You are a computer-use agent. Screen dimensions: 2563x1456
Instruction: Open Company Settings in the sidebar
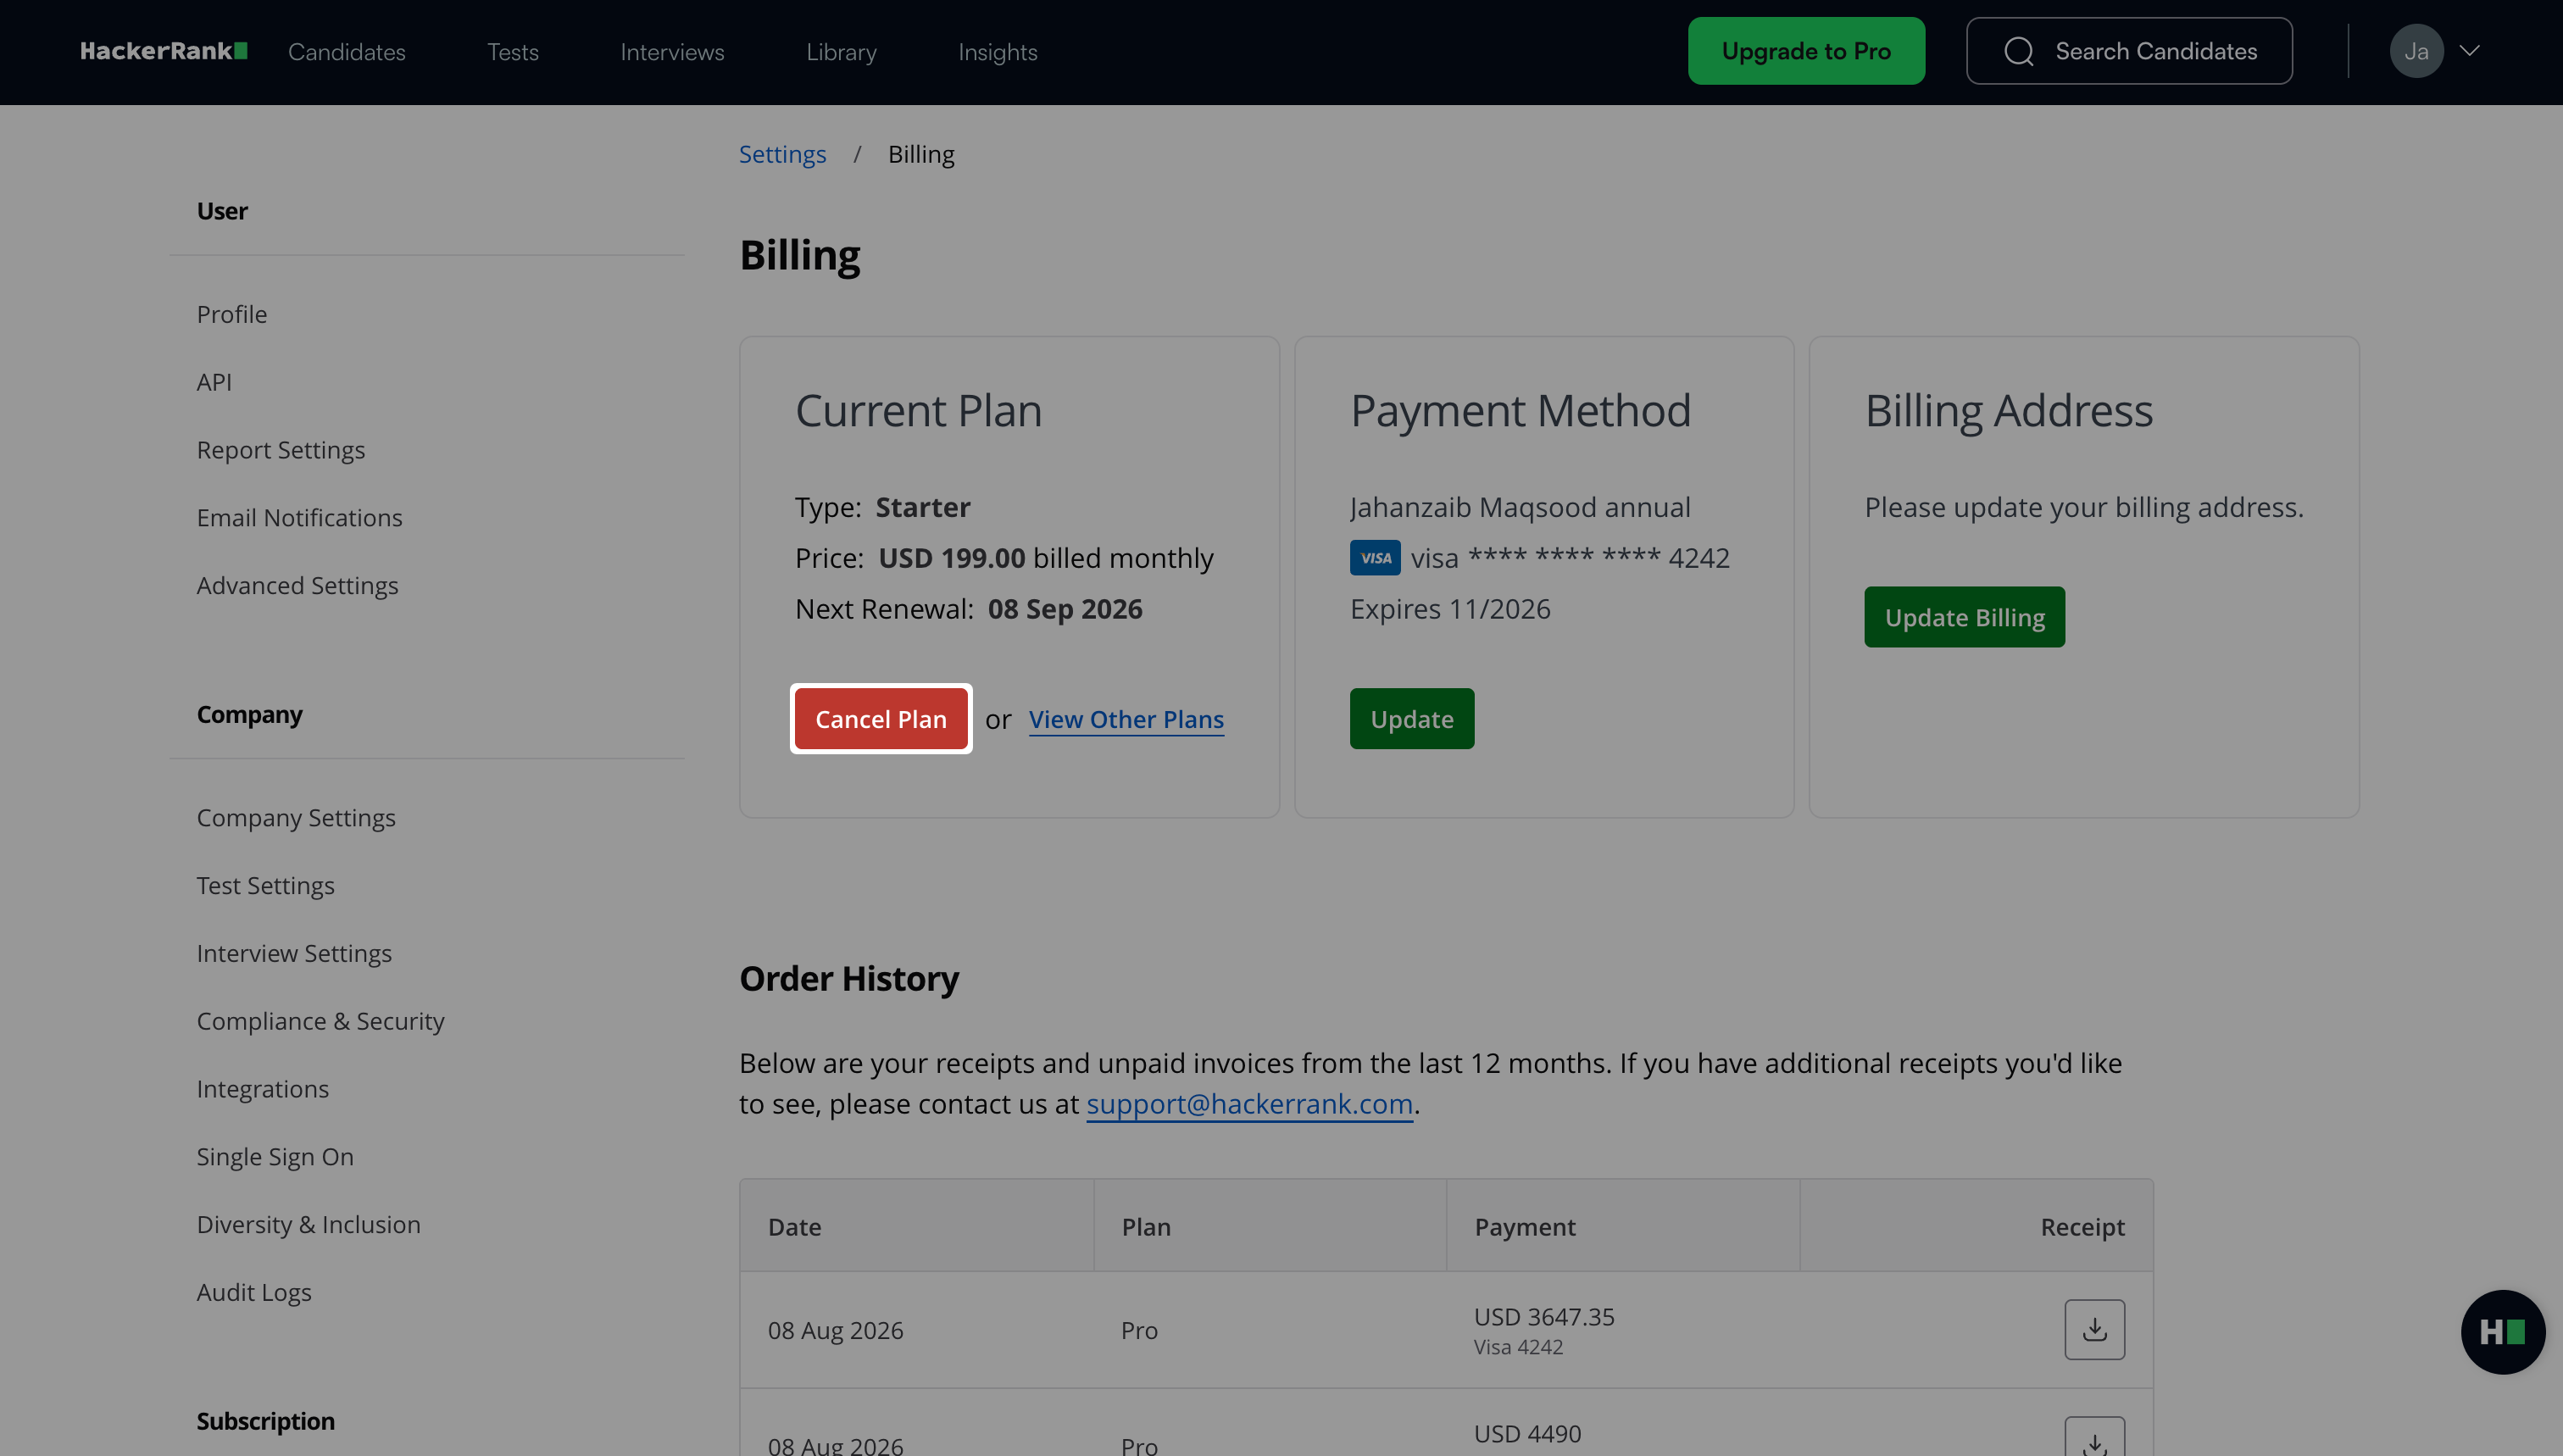coord(296,818)
